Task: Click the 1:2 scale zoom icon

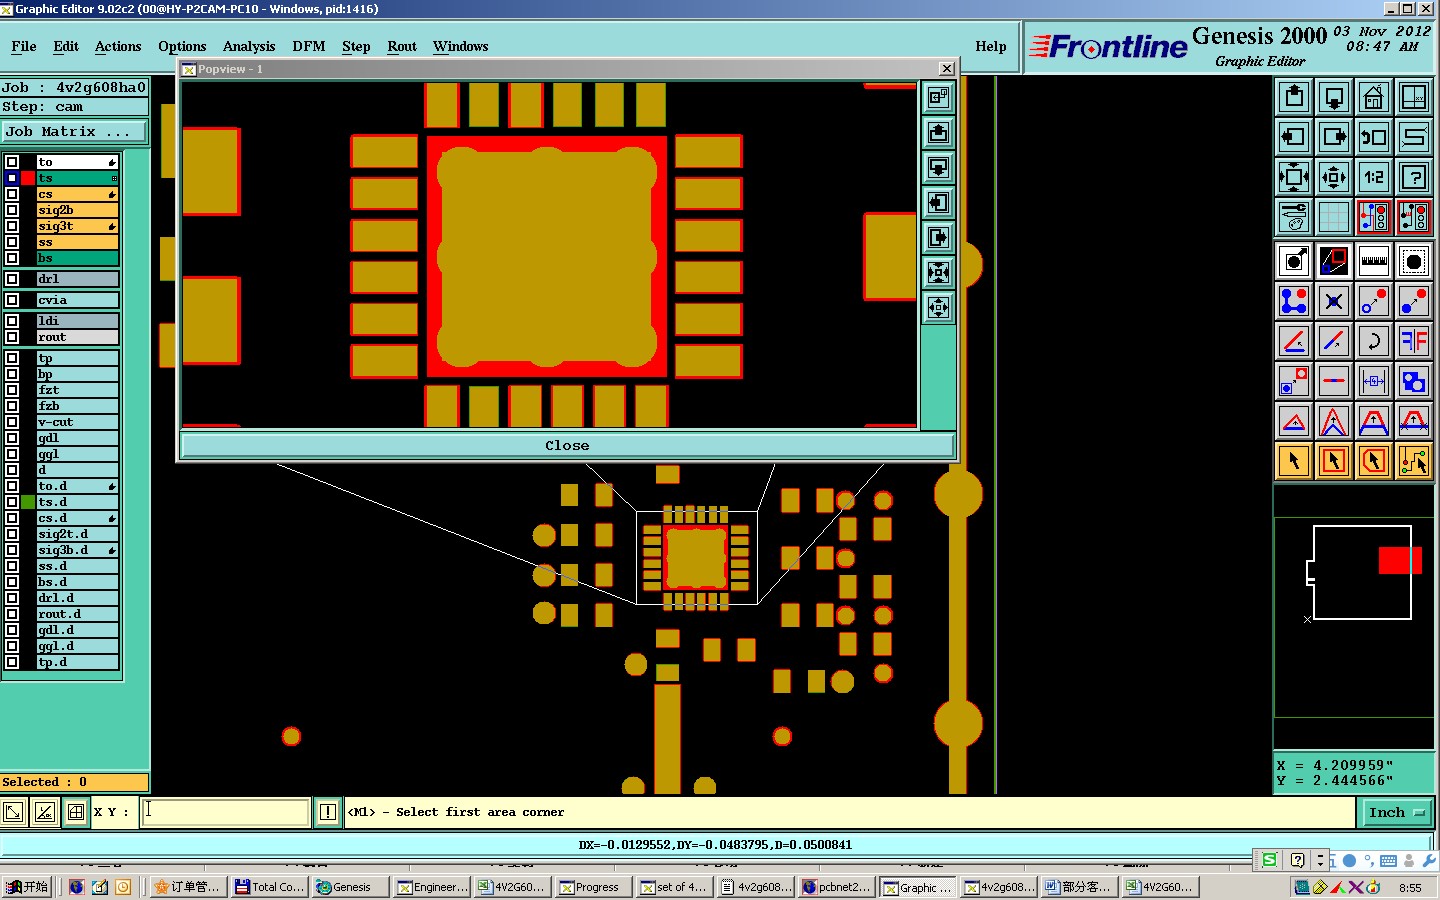Action: point(1374,177)
